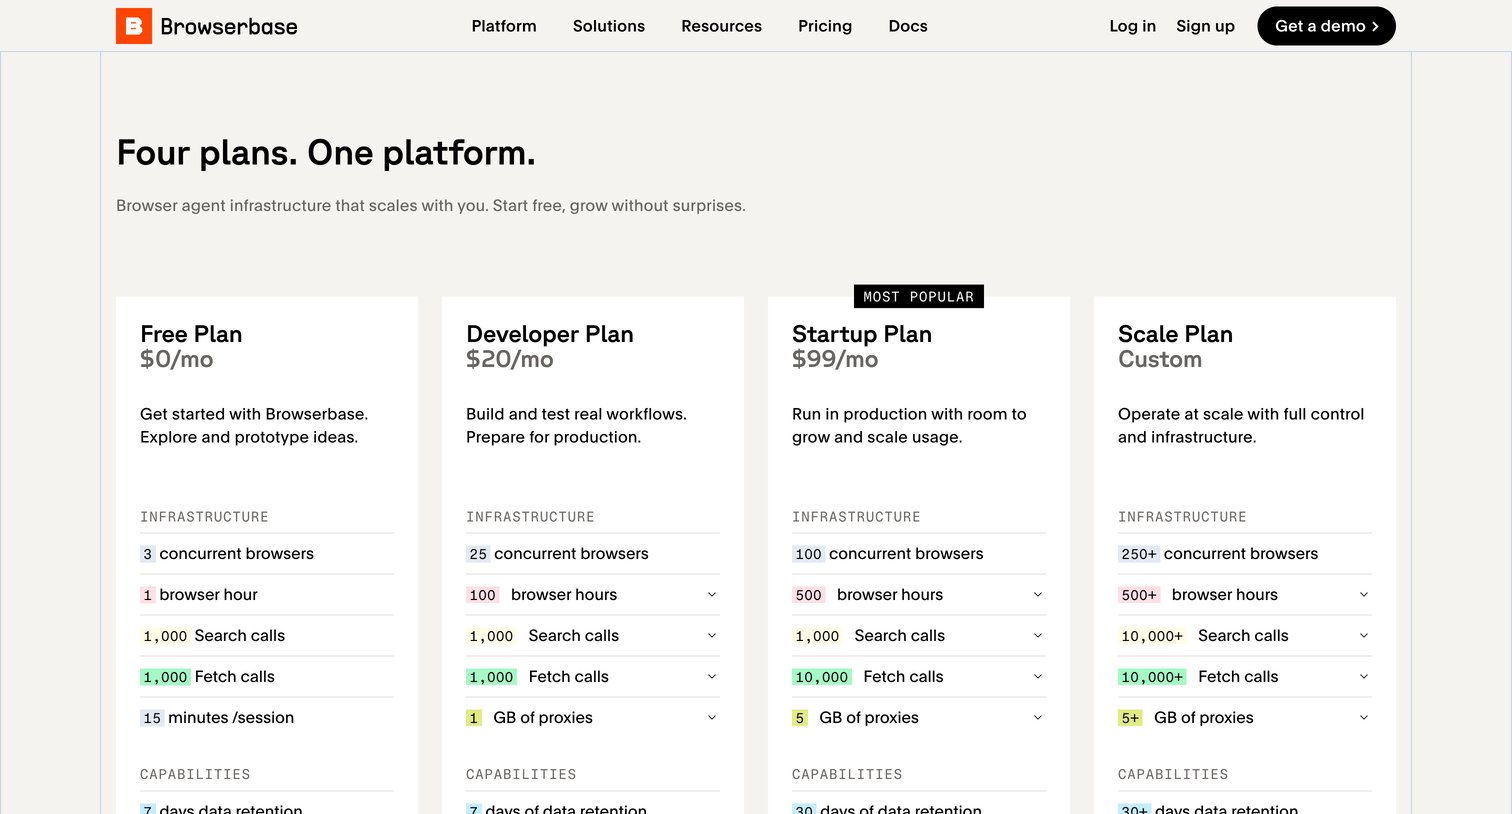Expand Scale Plan browser hours chevron
Screen dimensions: 1512x814
1364,595
